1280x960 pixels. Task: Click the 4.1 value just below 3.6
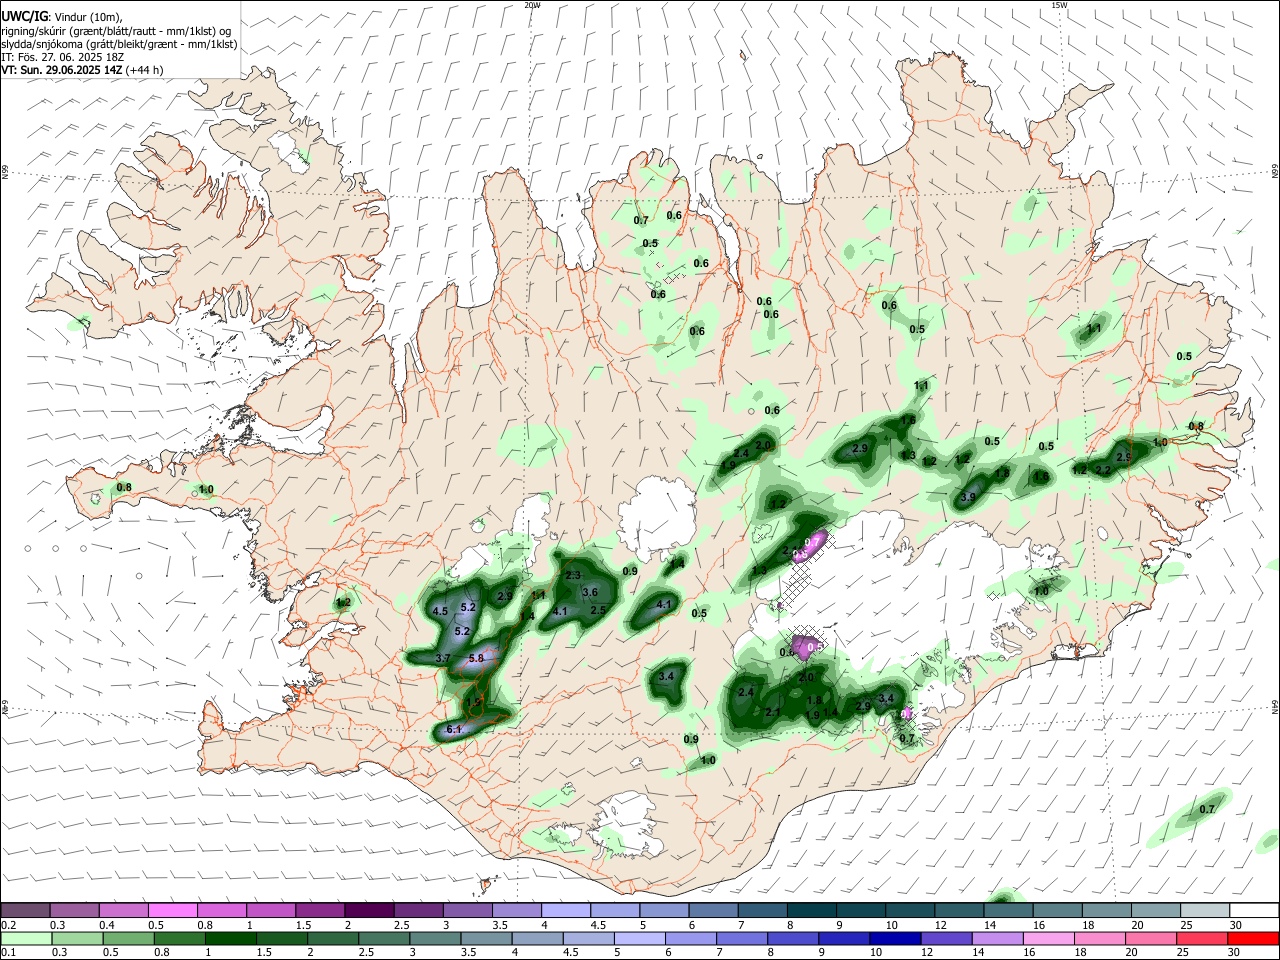560,611
